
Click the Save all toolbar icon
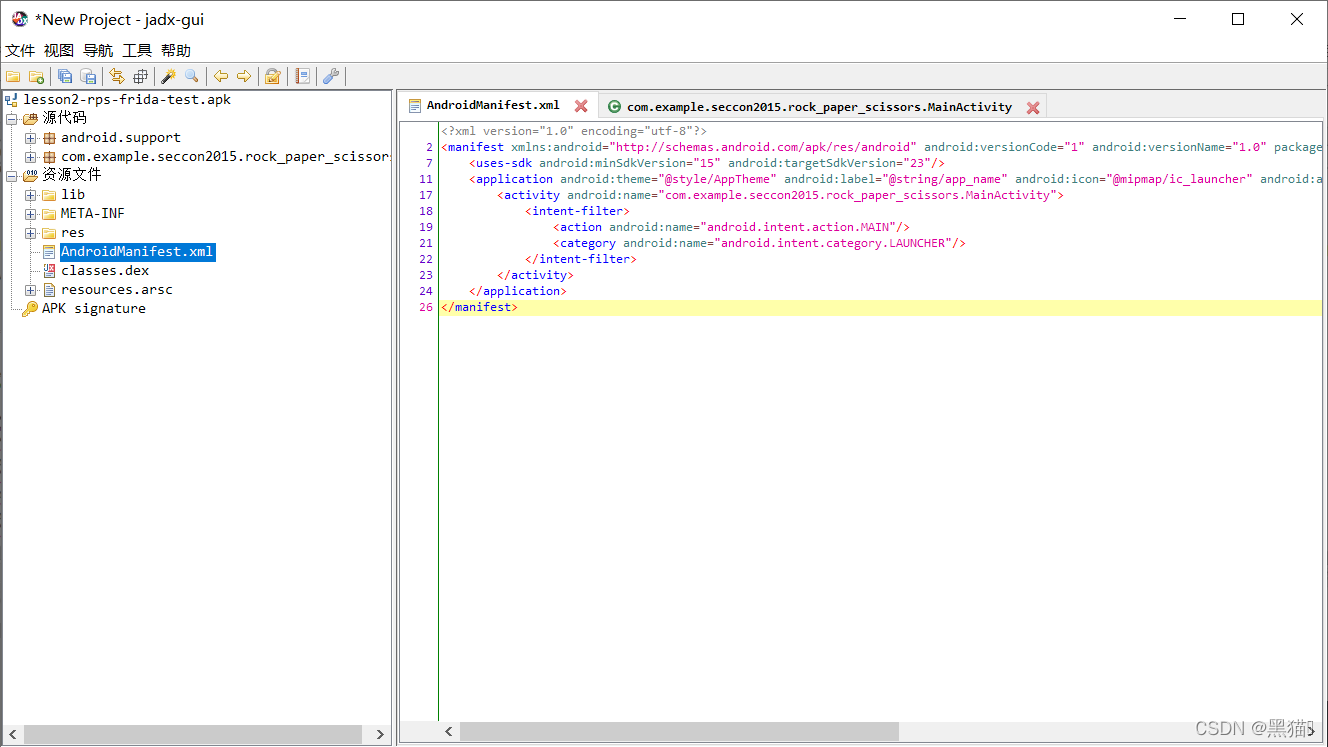click(x=65, y=76)
